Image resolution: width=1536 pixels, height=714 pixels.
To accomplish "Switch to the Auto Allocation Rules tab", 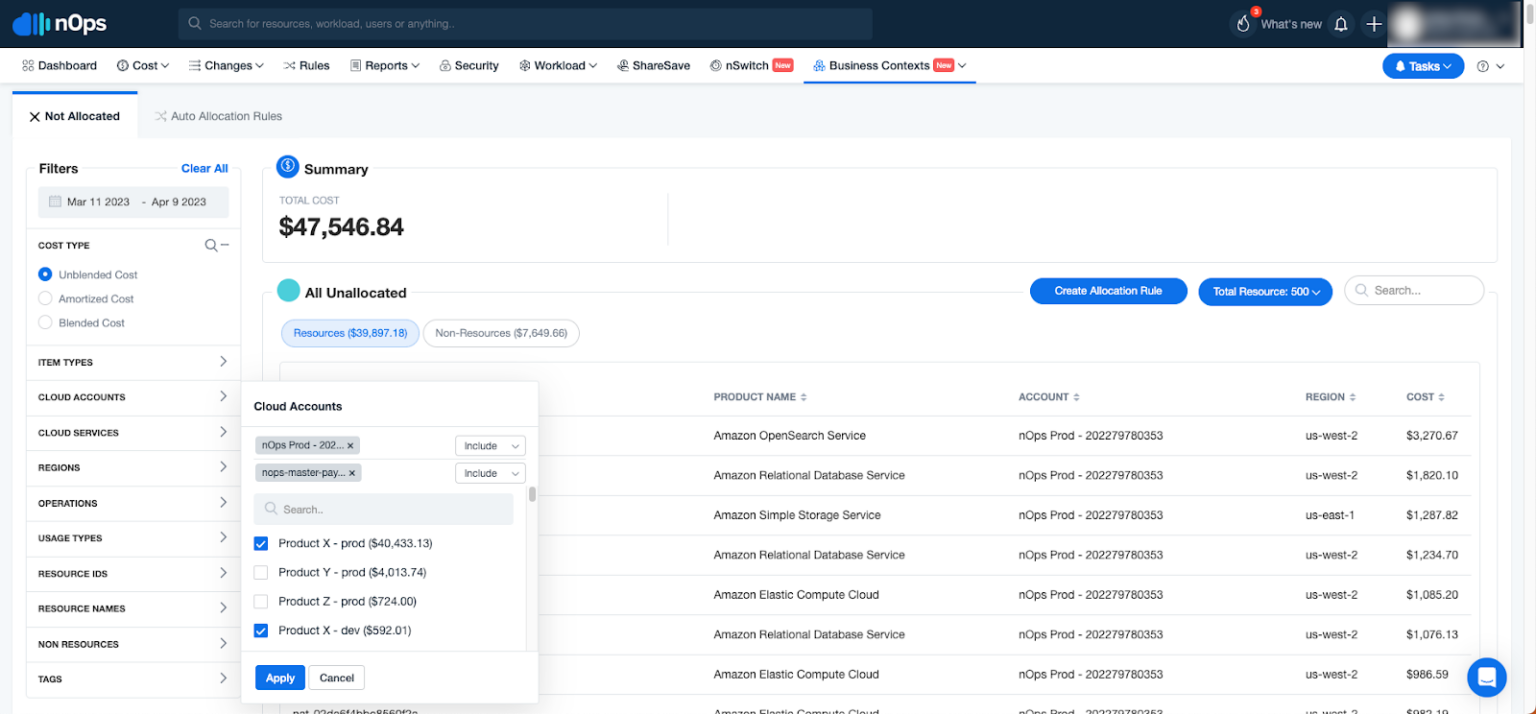I will point(218,115).
